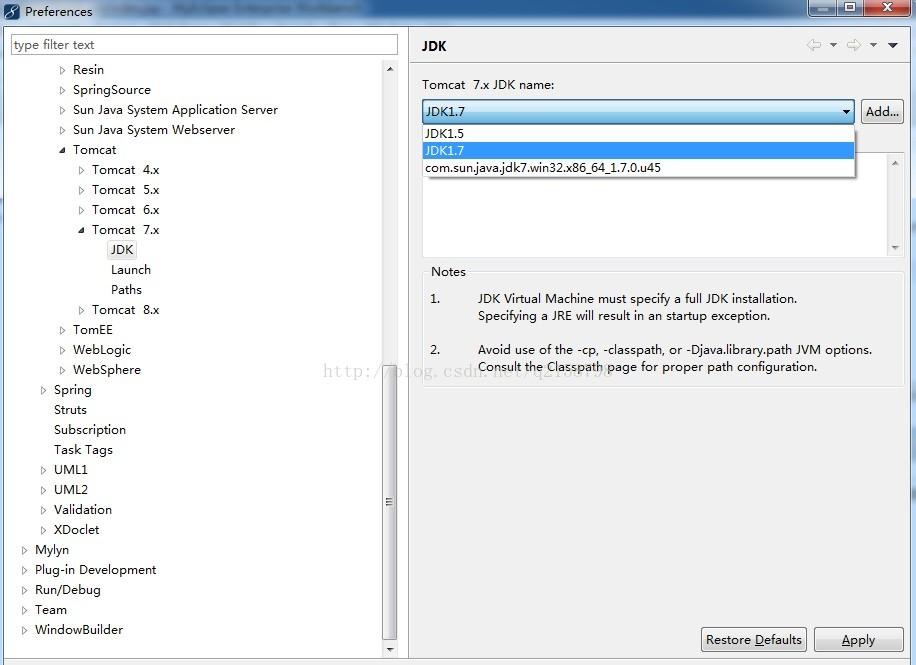Expand the Team node
The image size is (916, 665).
tap(24, 610)
